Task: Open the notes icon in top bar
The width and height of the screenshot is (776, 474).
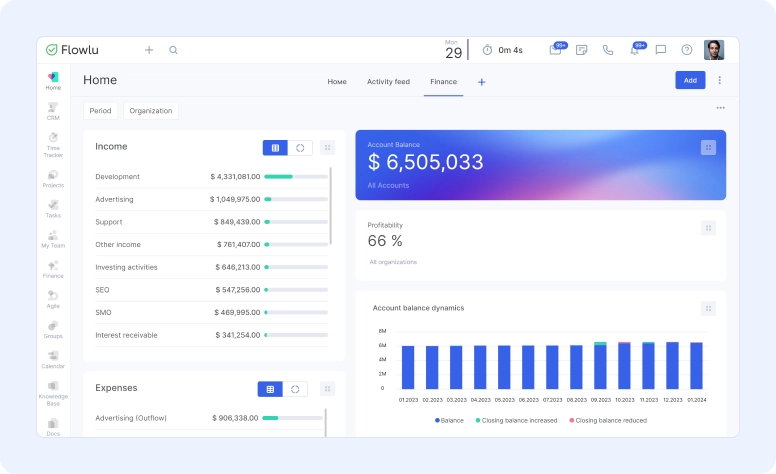Action: [582, 50]
